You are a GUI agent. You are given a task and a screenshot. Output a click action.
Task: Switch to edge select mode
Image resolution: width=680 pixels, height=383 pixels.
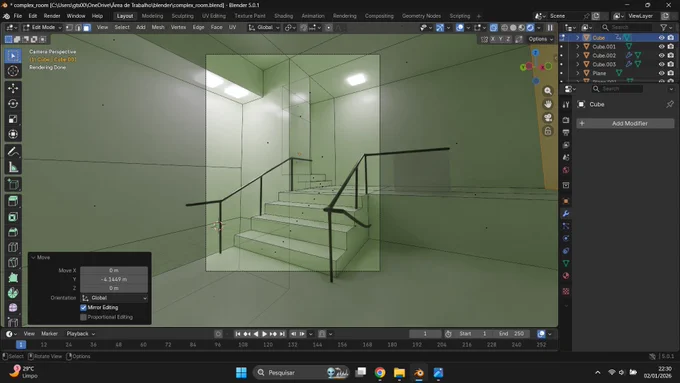78,27
